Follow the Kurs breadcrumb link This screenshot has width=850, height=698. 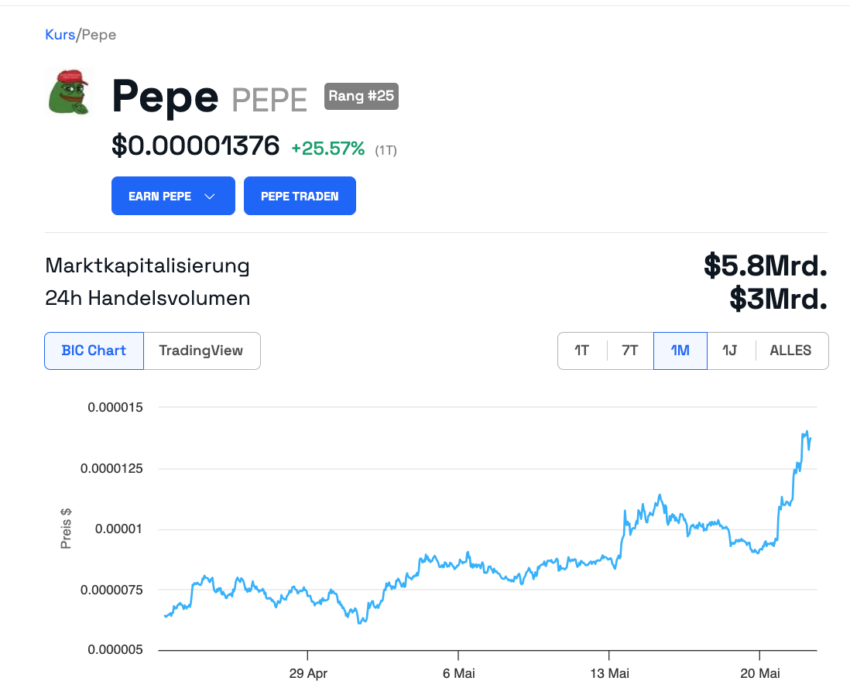pos(60,35)
